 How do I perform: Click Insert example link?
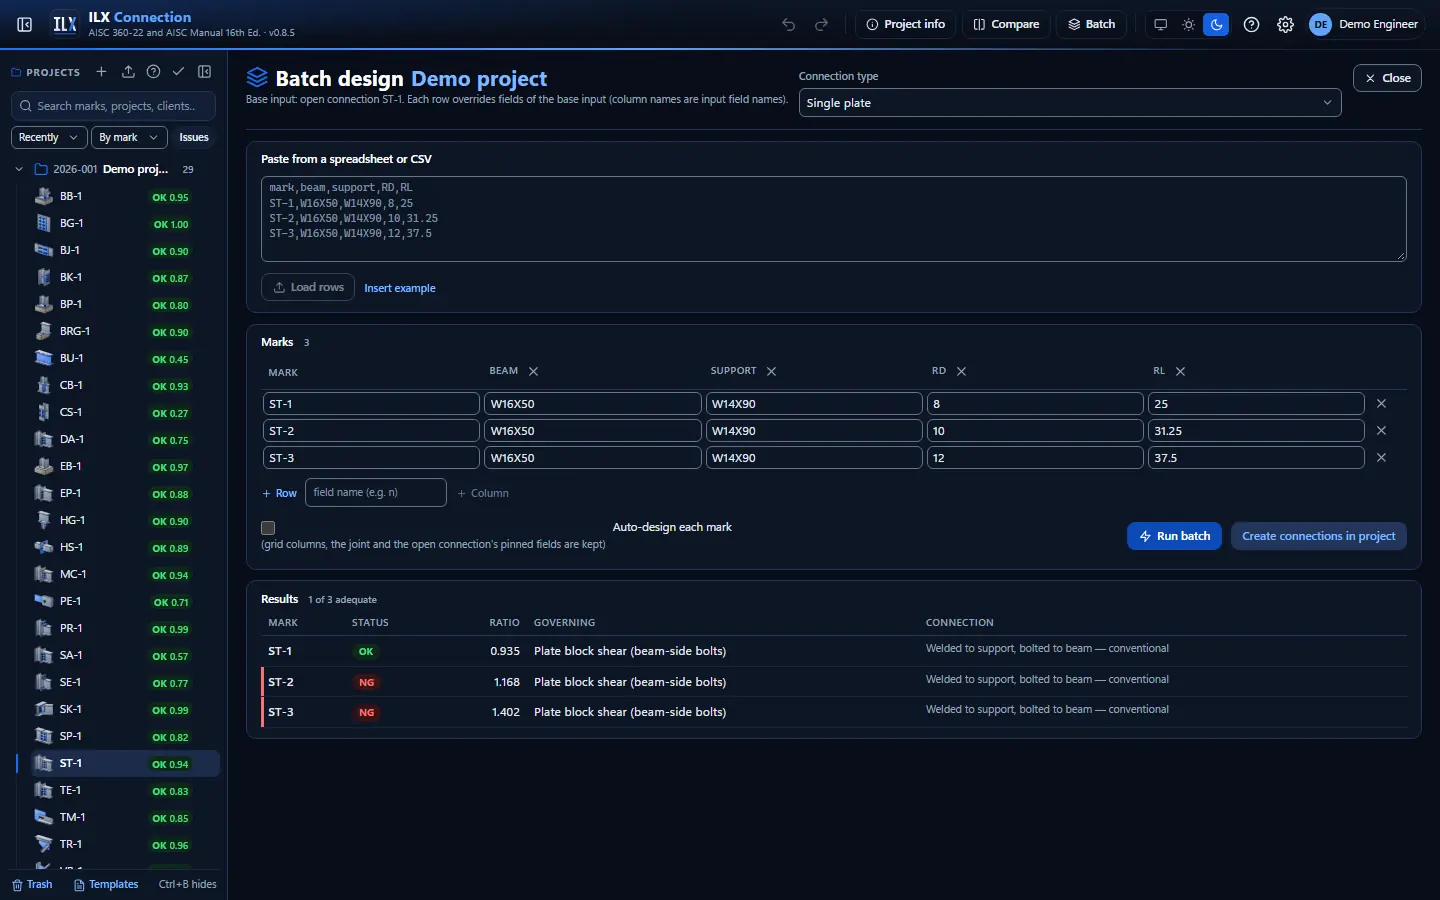400,288
